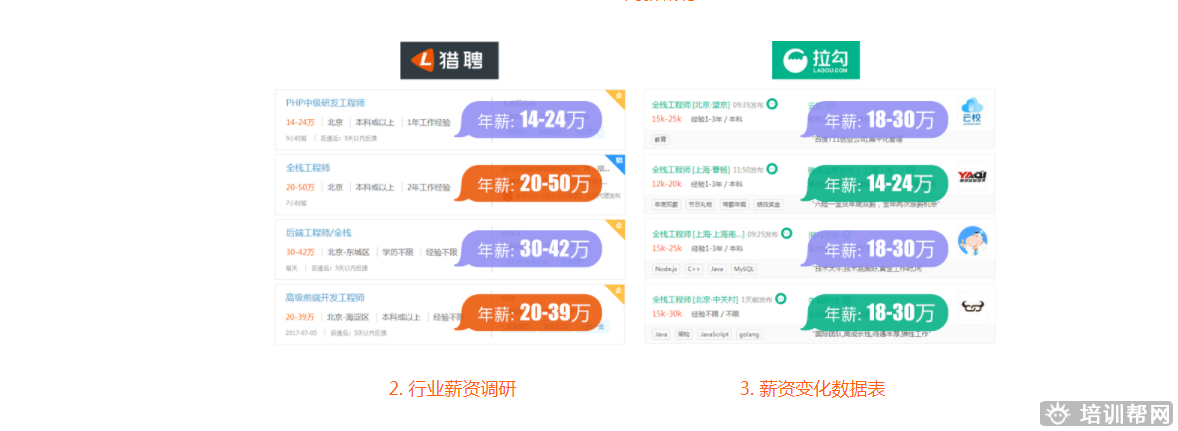Open 全栈工程师 [上海·曹杨] job listing

pos(691,170)
